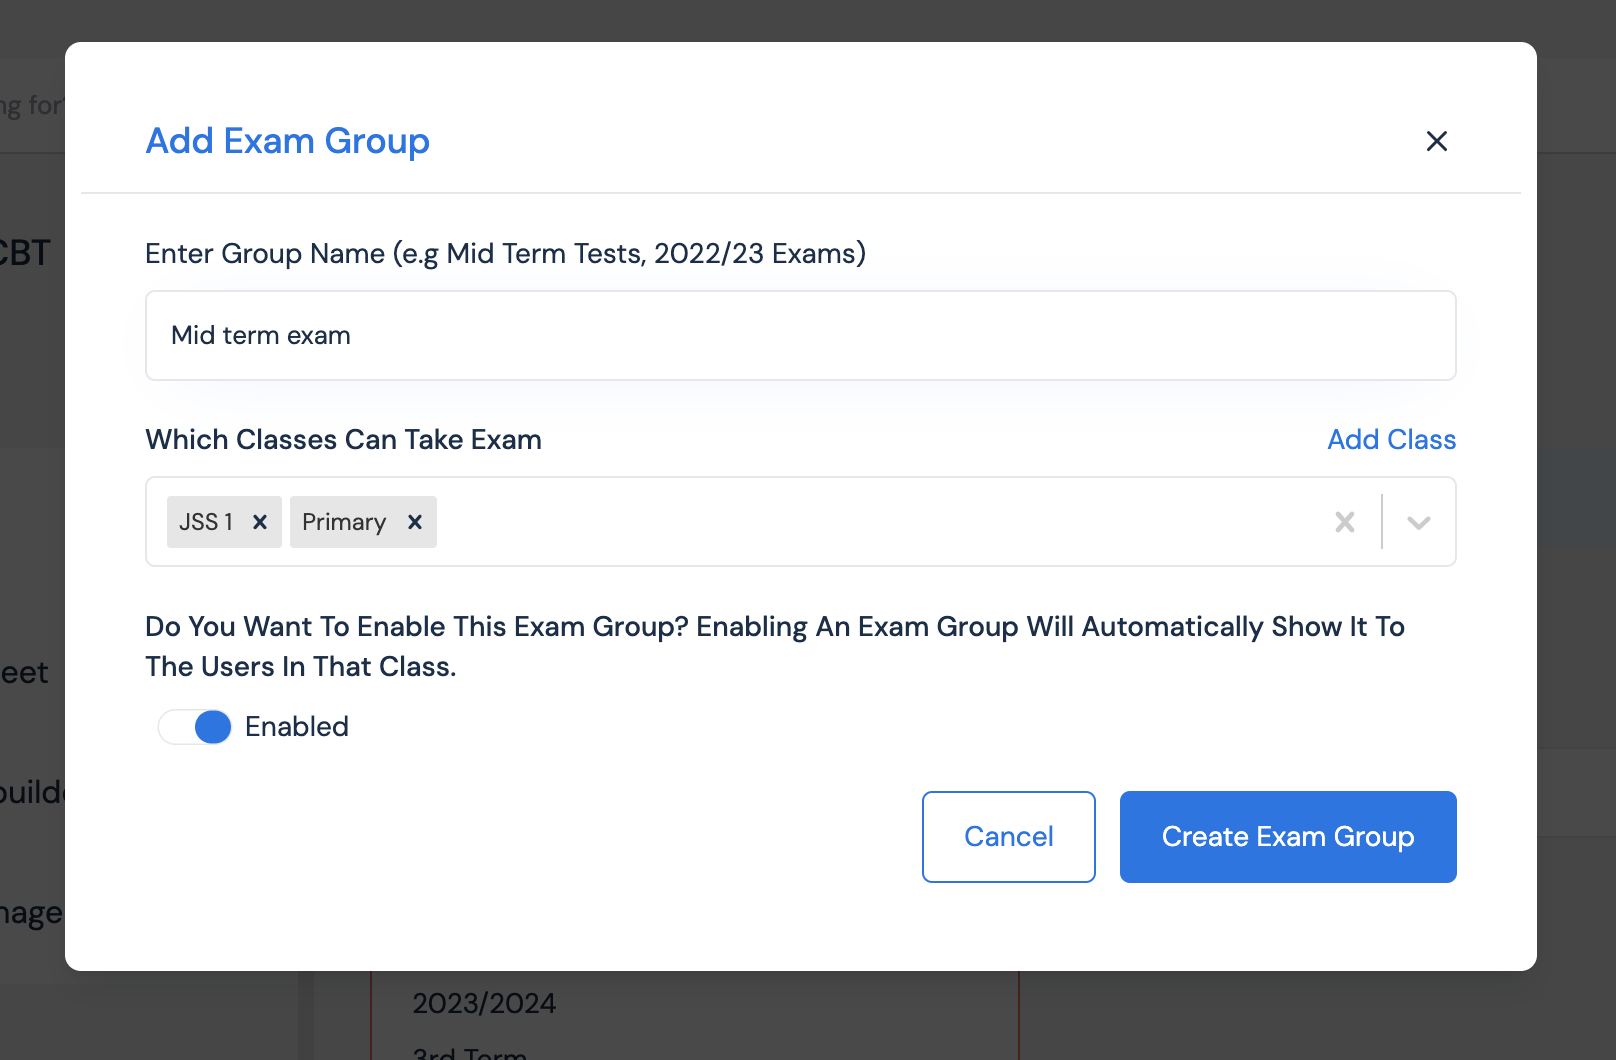Click the Which Classes Can Take Exam label
The height and width of the screenshot is (1060, 1616).
(343, 440)
